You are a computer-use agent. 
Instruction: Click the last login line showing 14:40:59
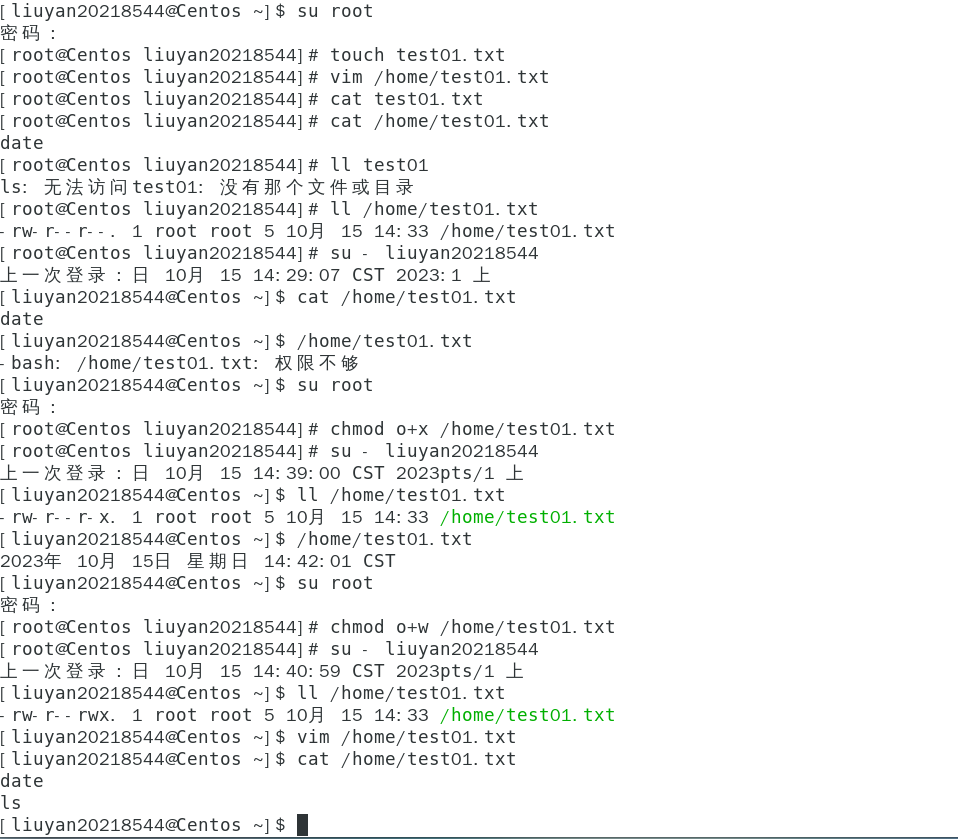pos(261,671)
